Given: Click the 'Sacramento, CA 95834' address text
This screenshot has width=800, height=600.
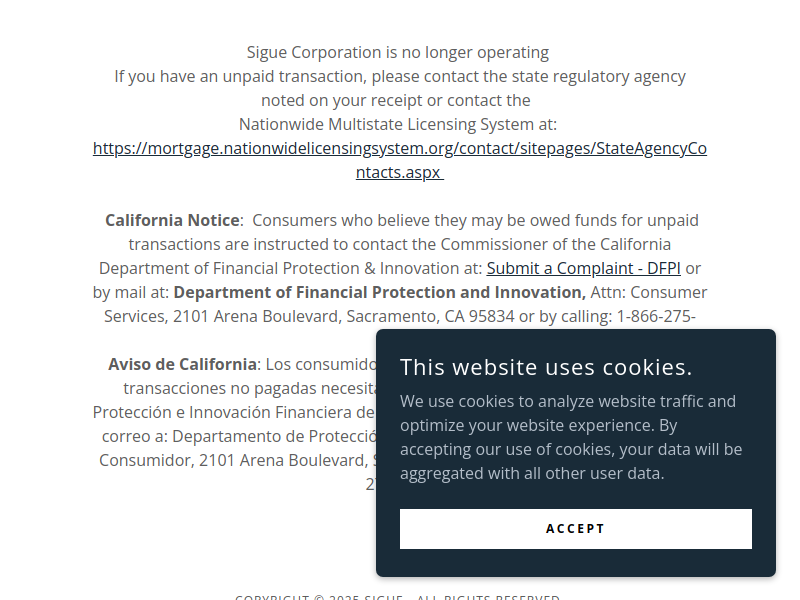Looking at the screenshot, I should 431,316.
